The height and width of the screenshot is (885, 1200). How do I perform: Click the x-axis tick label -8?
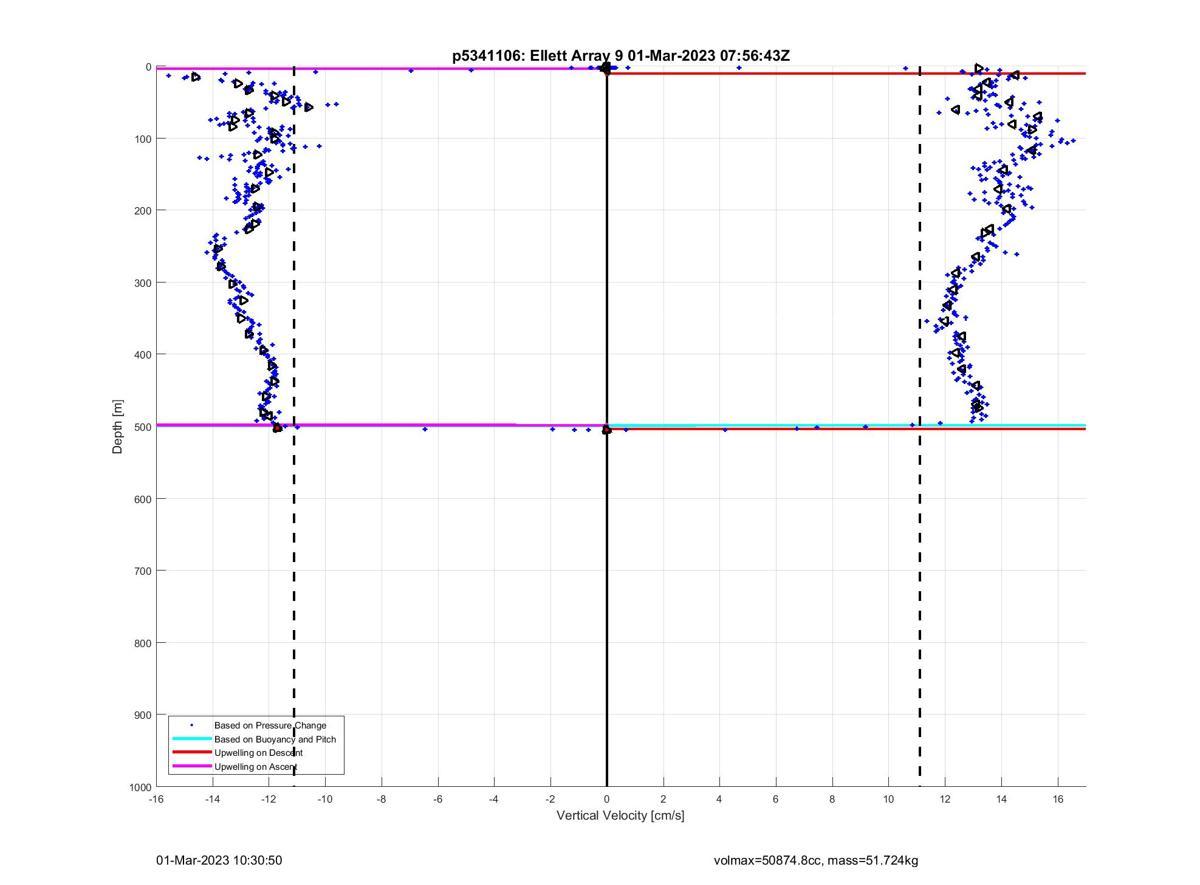coord(381,799)
